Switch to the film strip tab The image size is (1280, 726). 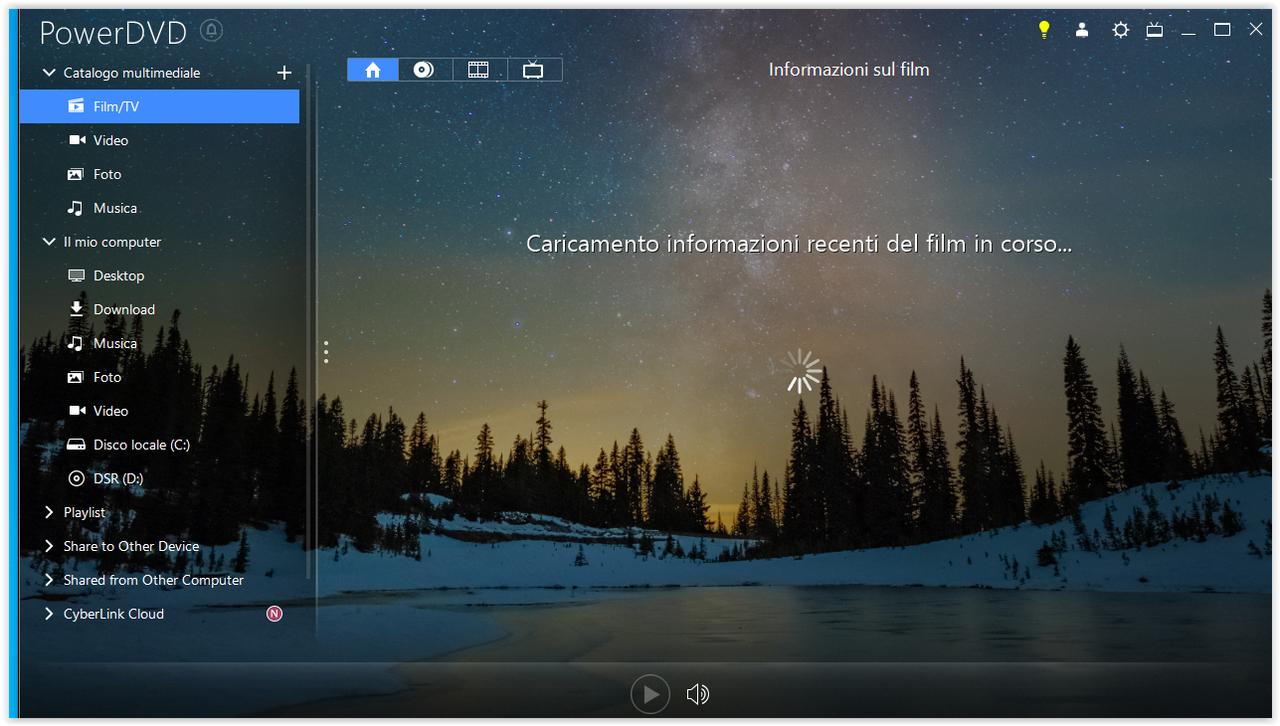pyautogui.click(x=479, y=70)
